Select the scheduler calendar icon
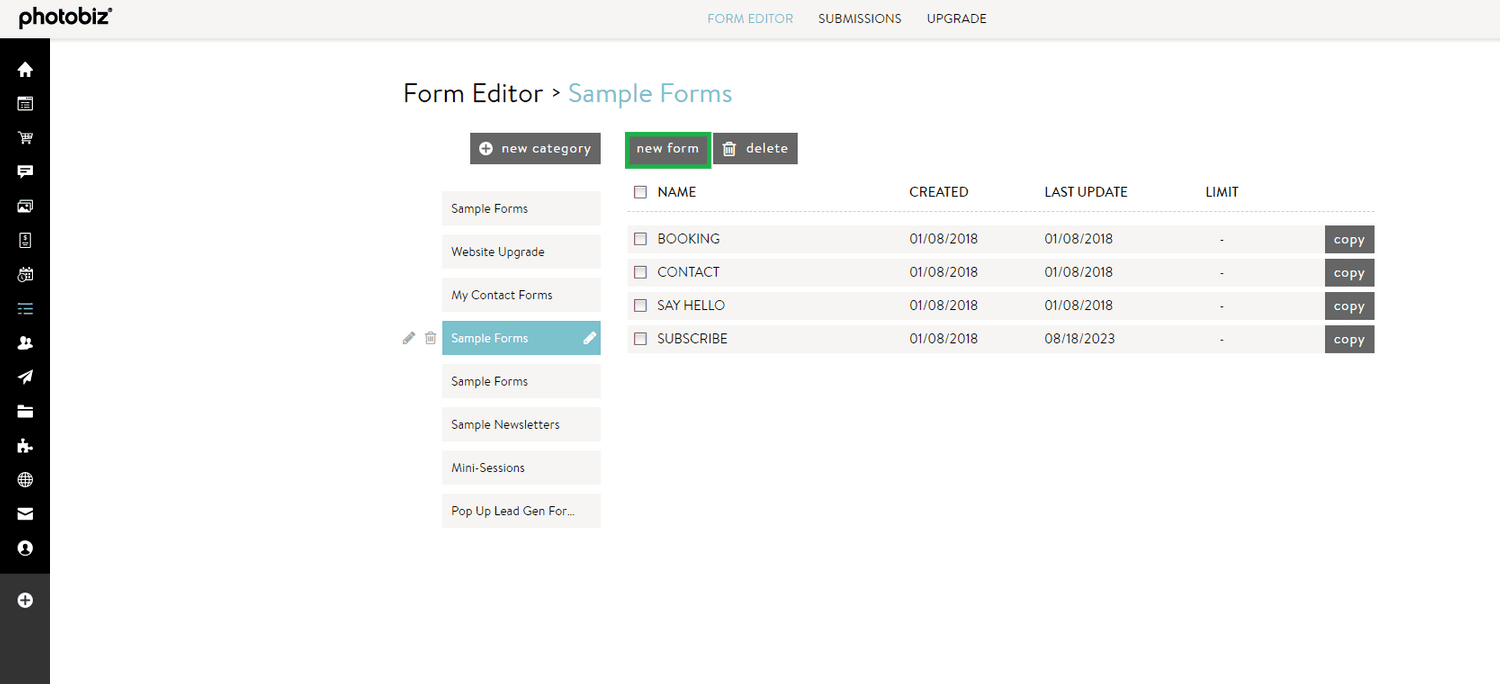This screenshot has width=1500, height=684. click(24, 273)
